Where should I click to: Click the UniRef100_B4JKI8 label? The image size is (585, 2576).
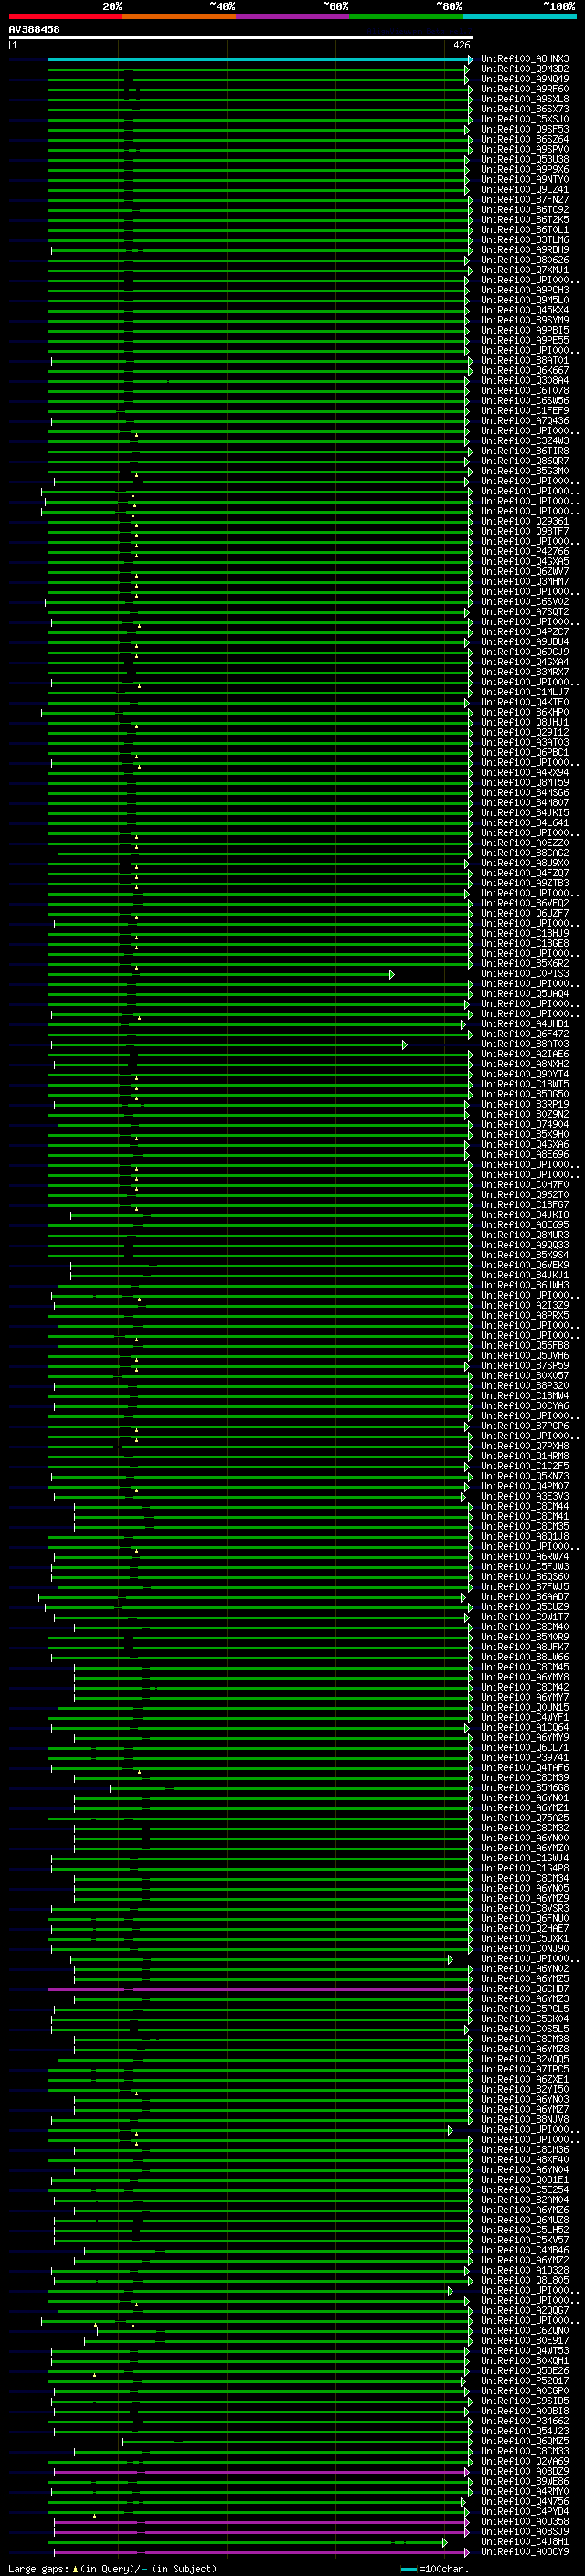click(525, 1215)
